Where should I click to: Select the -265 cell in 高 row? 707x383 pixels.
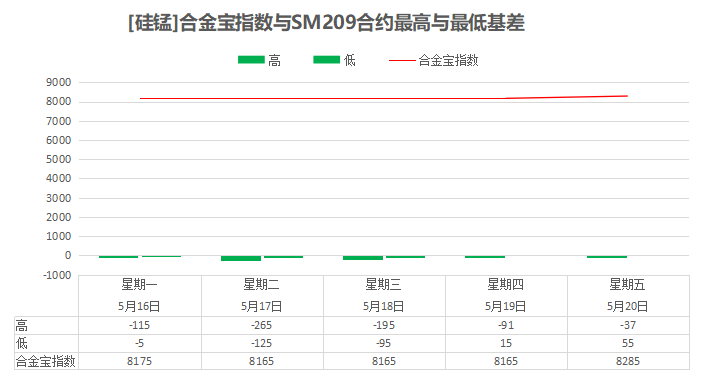click(262, 325)
